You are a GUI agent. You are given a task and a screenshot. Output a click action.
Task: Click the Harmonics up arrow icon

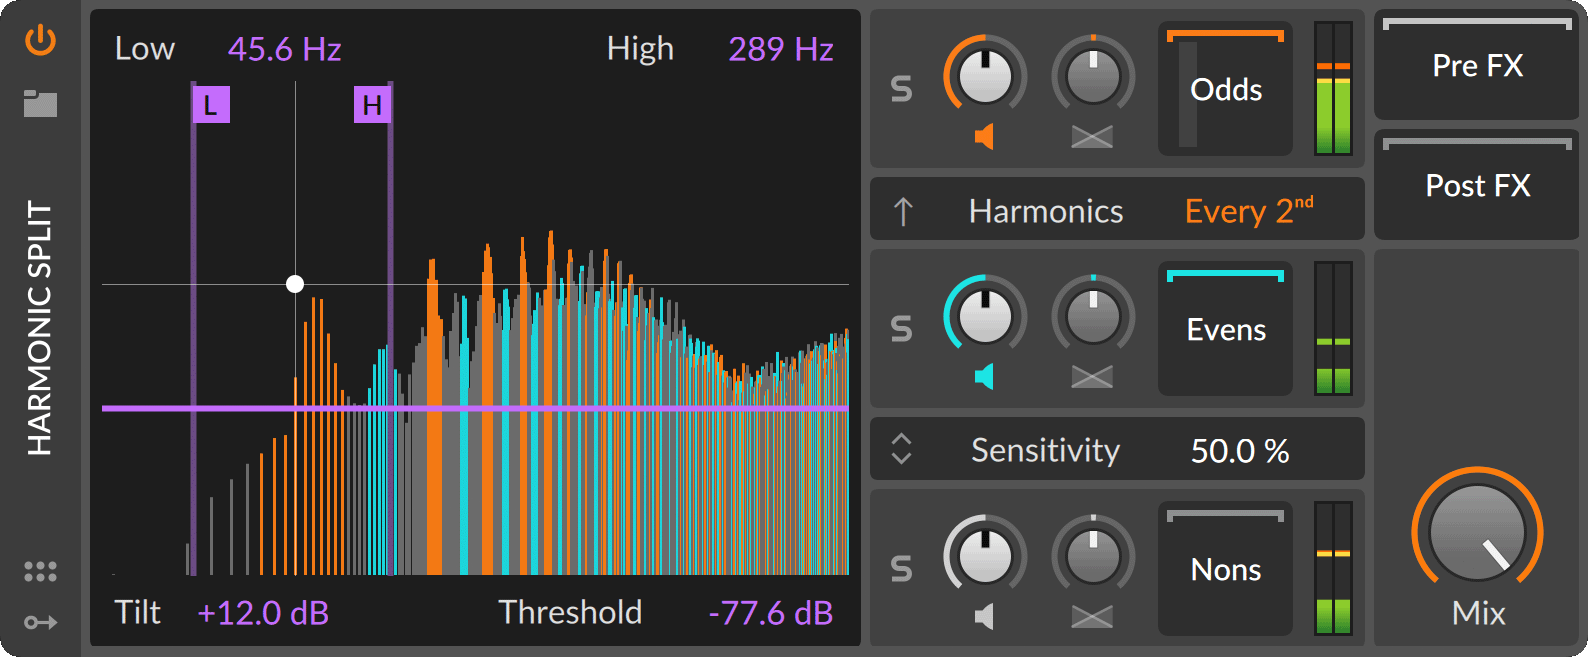(x=903, y=211)
